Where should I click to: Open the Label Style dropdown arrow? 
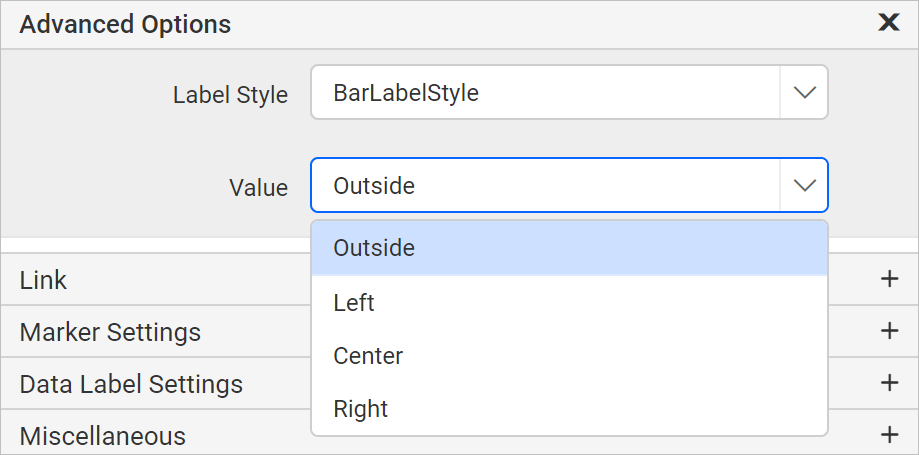(804, 92)
